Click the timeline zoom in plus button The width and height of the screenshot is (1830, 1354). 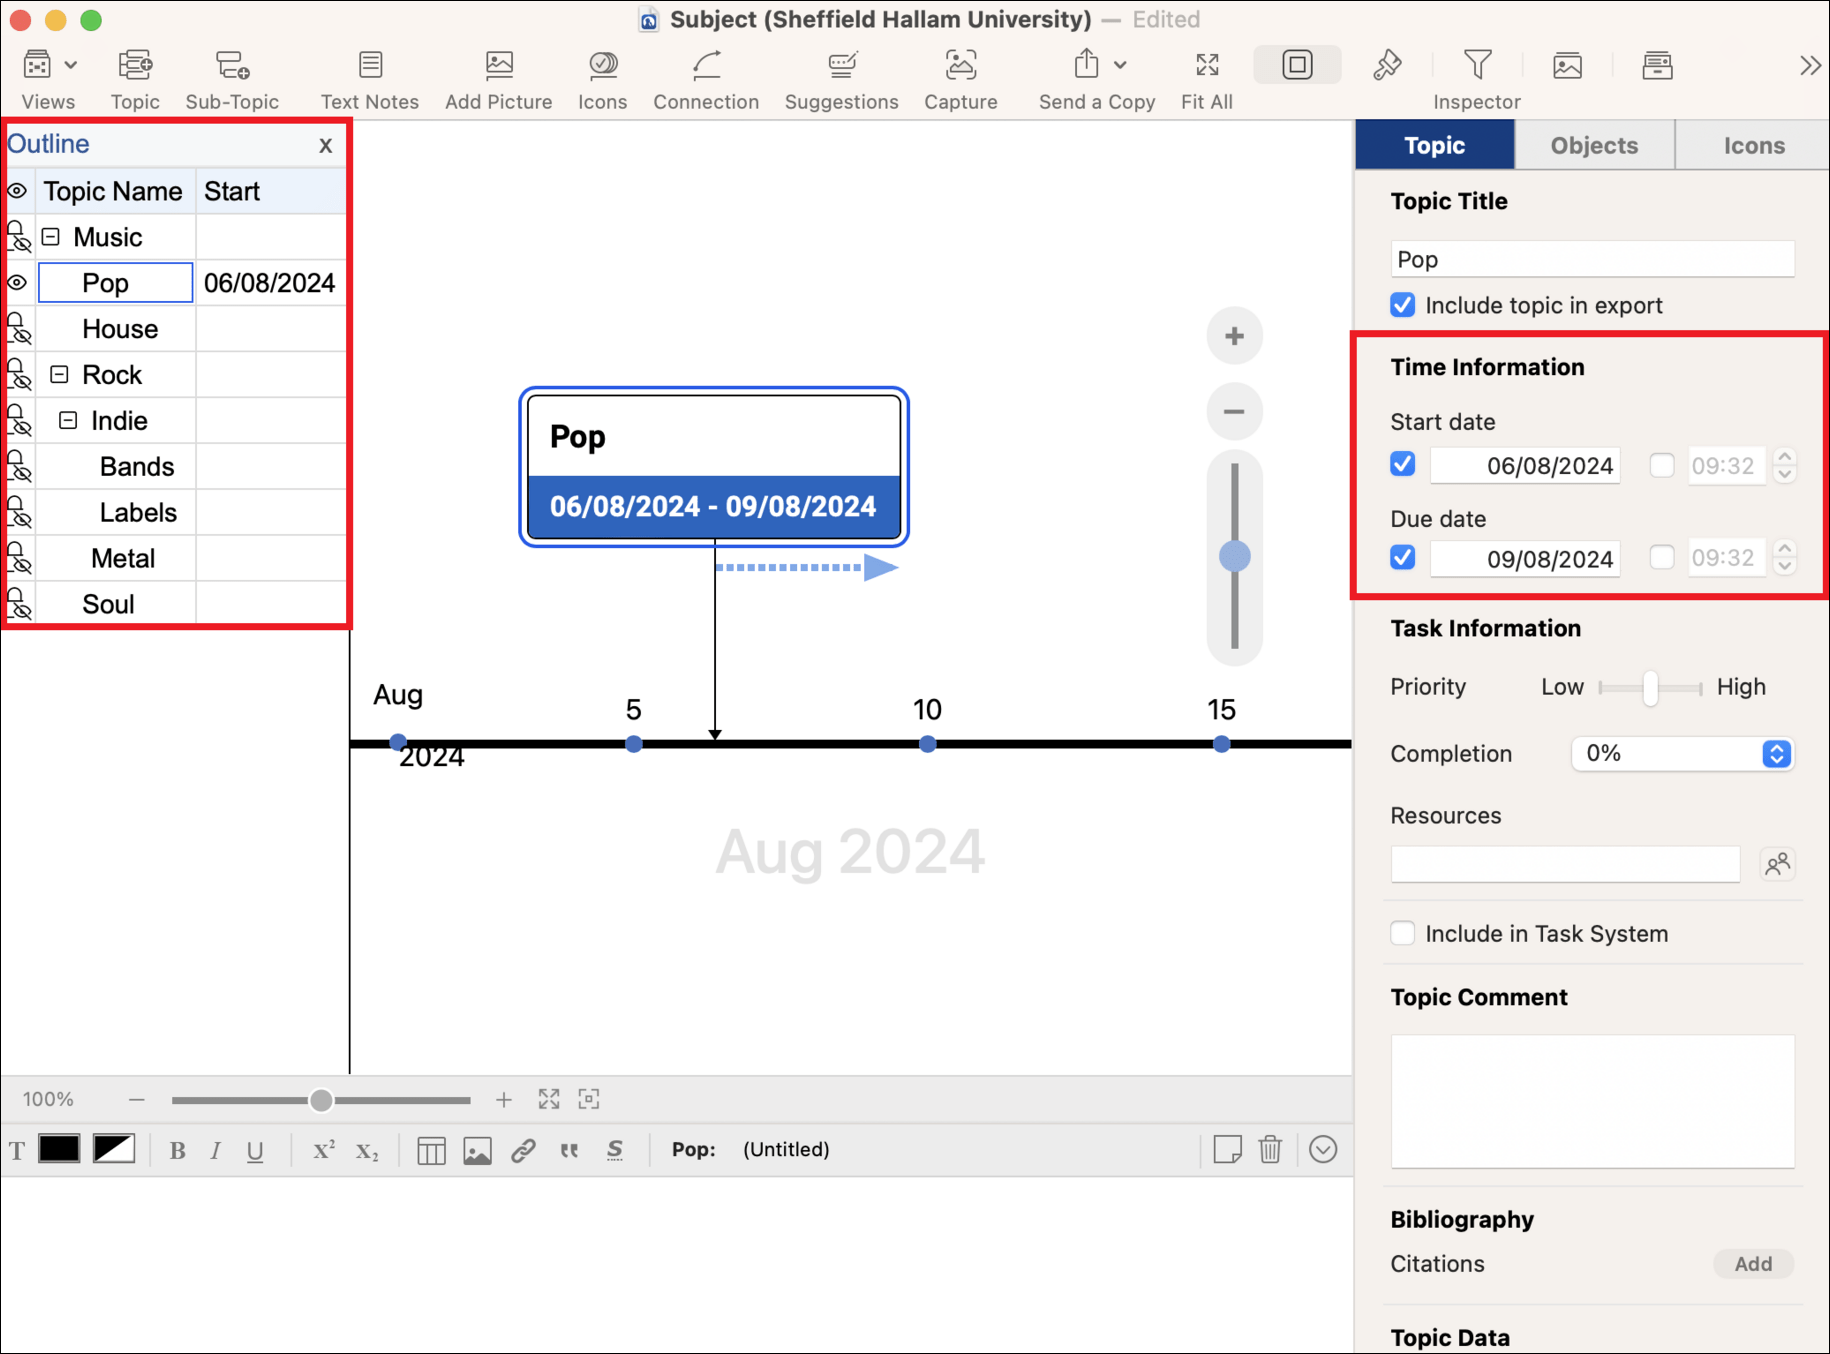pos(1234,336)
